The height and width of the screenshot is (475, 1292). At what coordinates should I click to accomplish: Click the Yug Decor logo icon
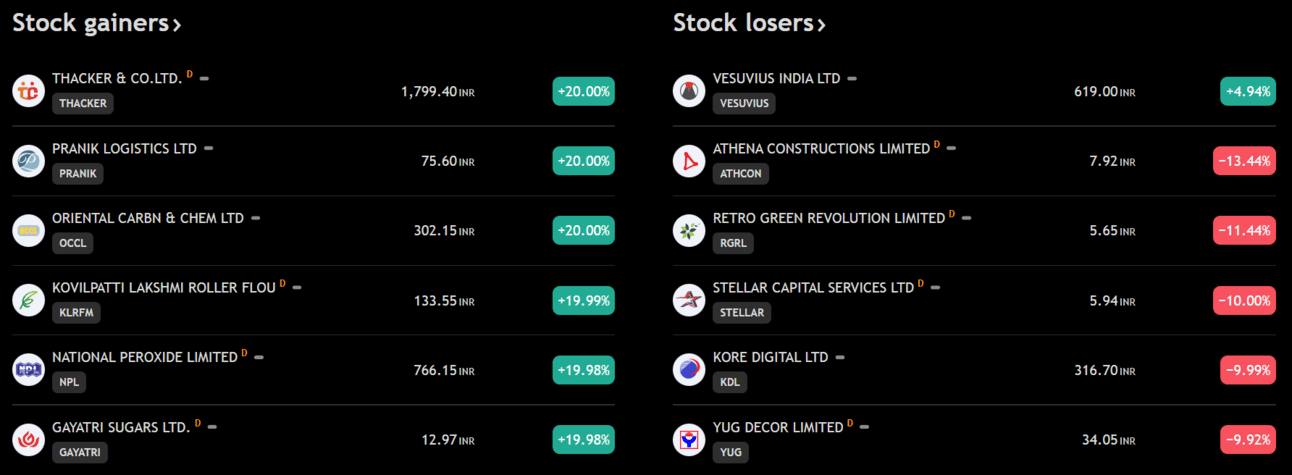689,440
